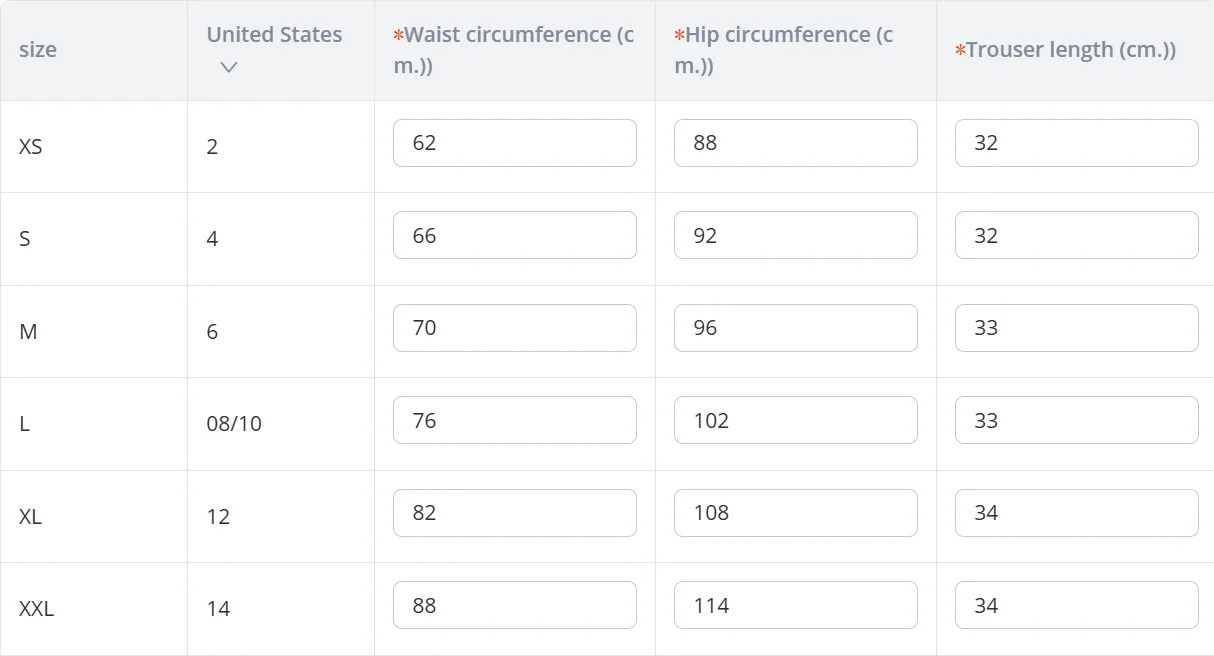Click the United States column header
1214x656 pixels.
pos(274,35)
